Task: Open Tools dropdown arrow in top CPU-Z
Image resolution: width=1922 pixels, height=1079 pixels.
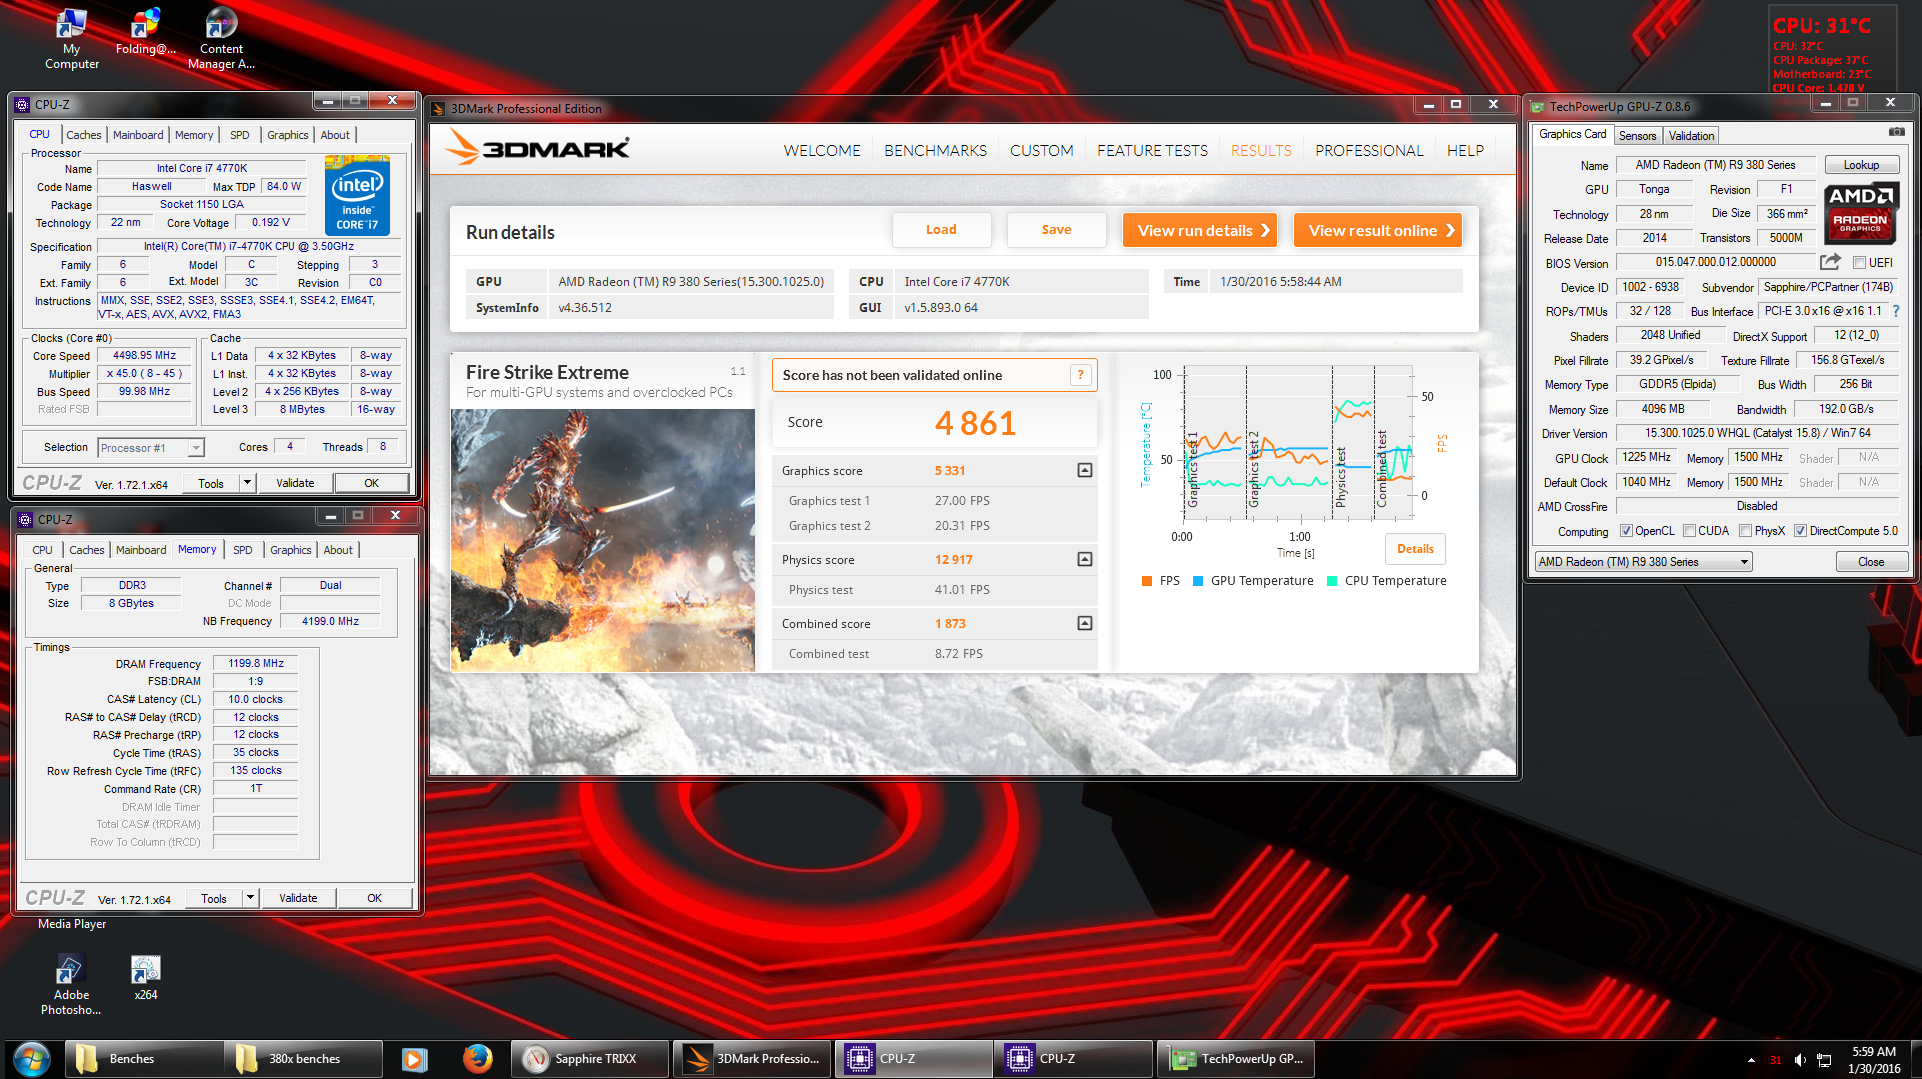Action: (x=247, y=483)
